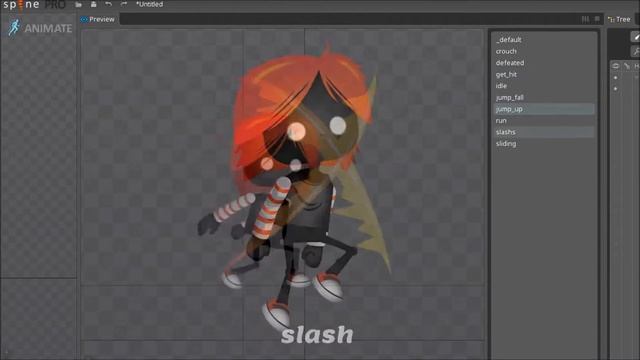Screen dimensions: 640x360
Task: Click the undo arrow icon
Action: (109, 4)
